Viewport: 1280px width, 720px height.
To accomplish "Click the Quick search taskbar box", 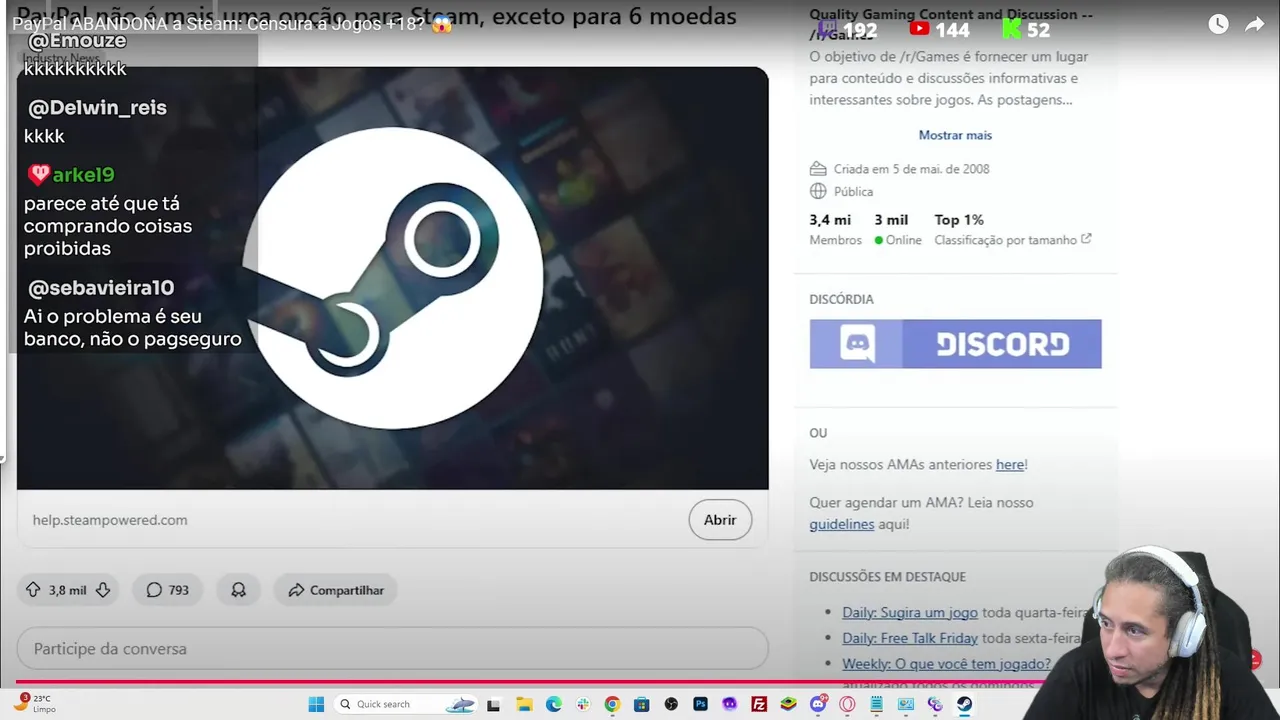I will click(x=405, y=704).
